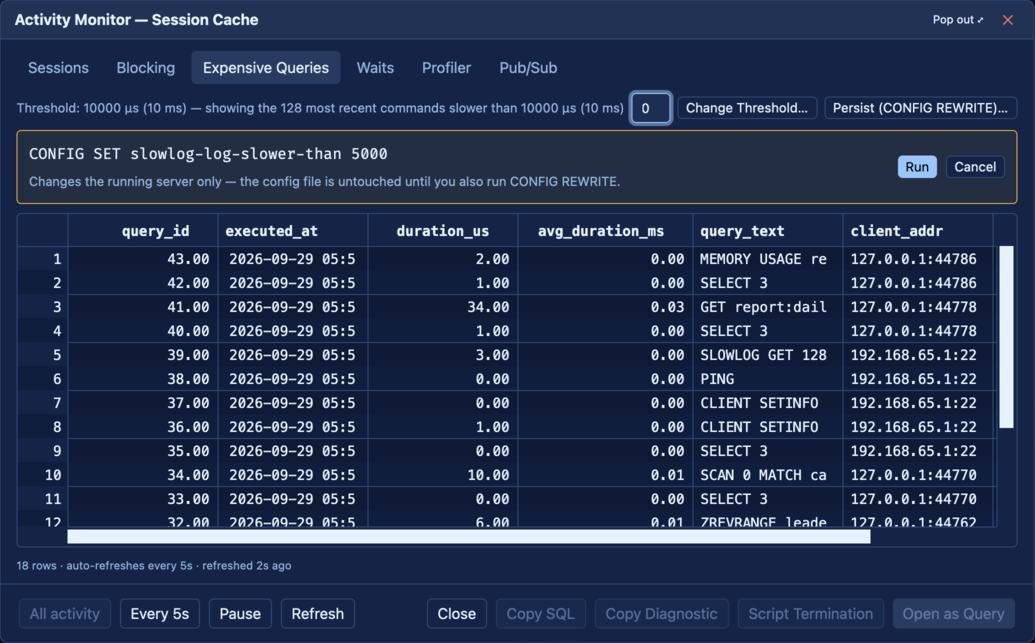Pause auto-refresh
This screenshot has height=643, width=1035.
tap(240, 614)
